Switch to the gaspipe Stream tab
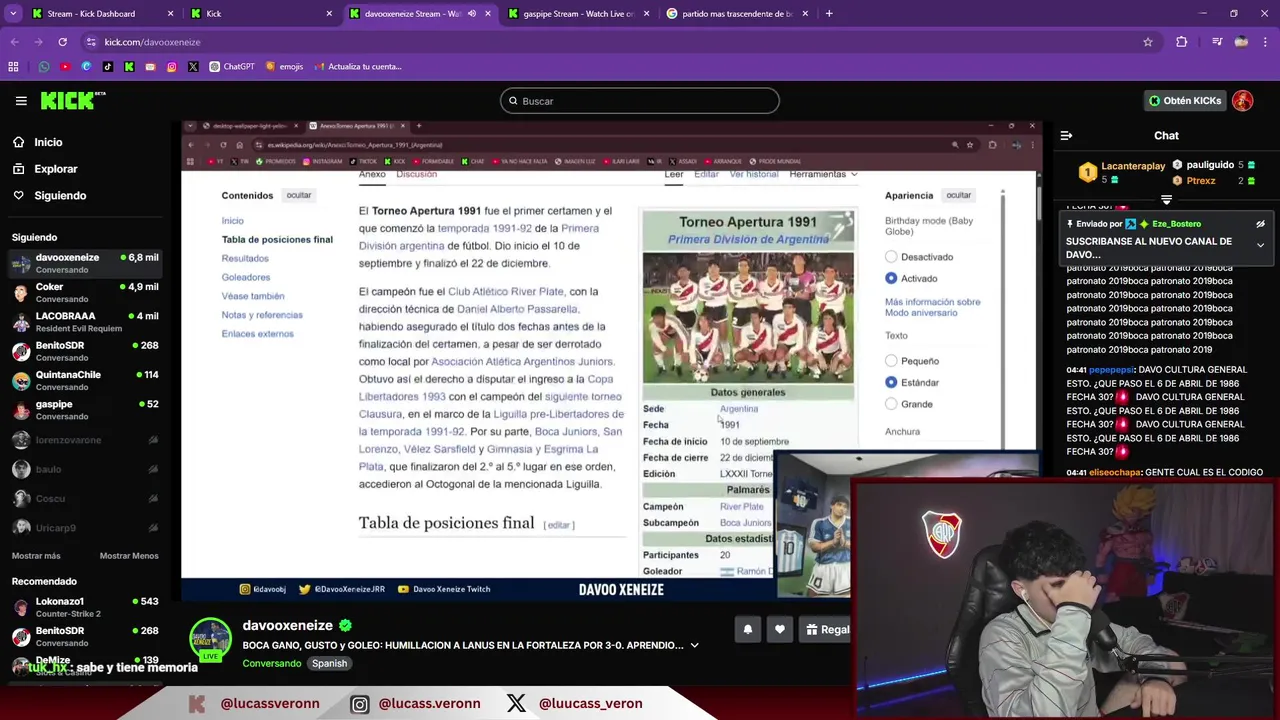The height and width of the screenshot is (720, 1280). 580,14
